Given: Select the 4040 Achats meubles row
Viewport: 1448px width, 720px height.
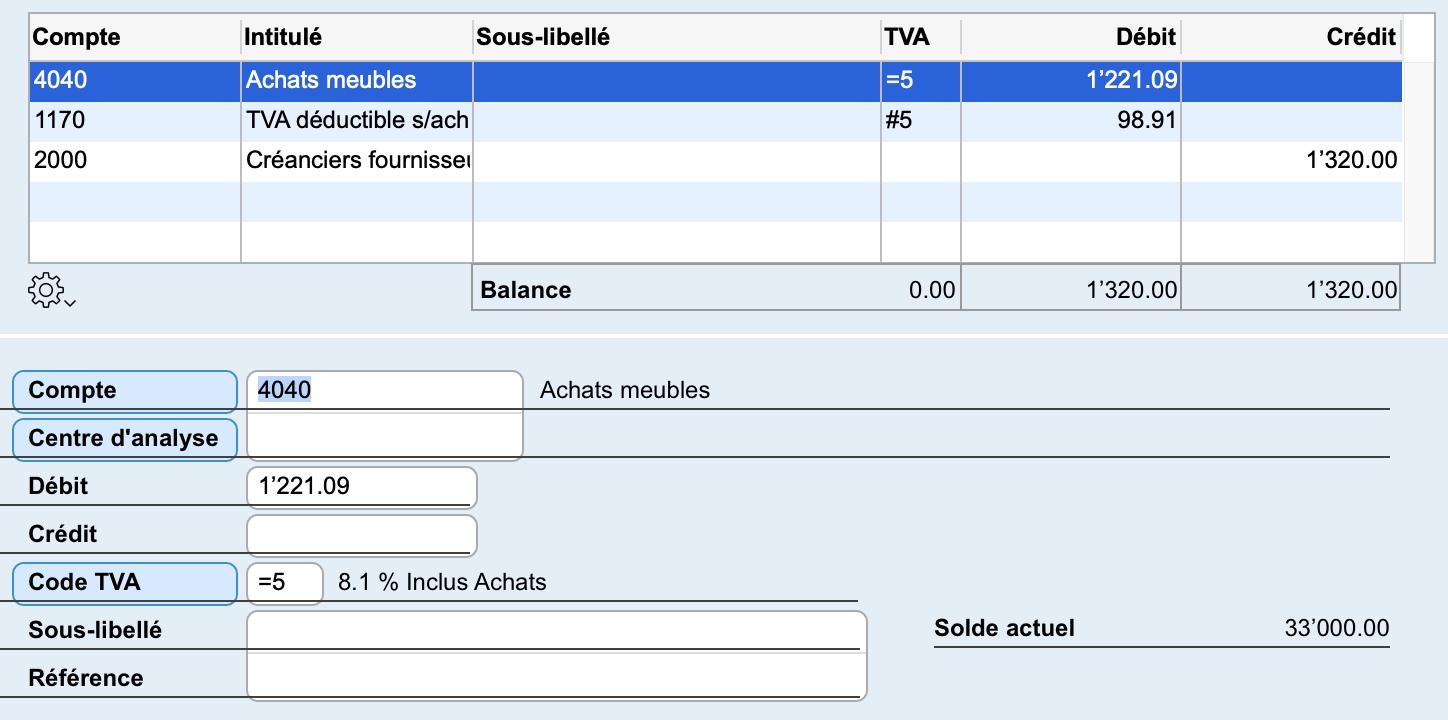Looking at the screenshot, I should [716, 81].
